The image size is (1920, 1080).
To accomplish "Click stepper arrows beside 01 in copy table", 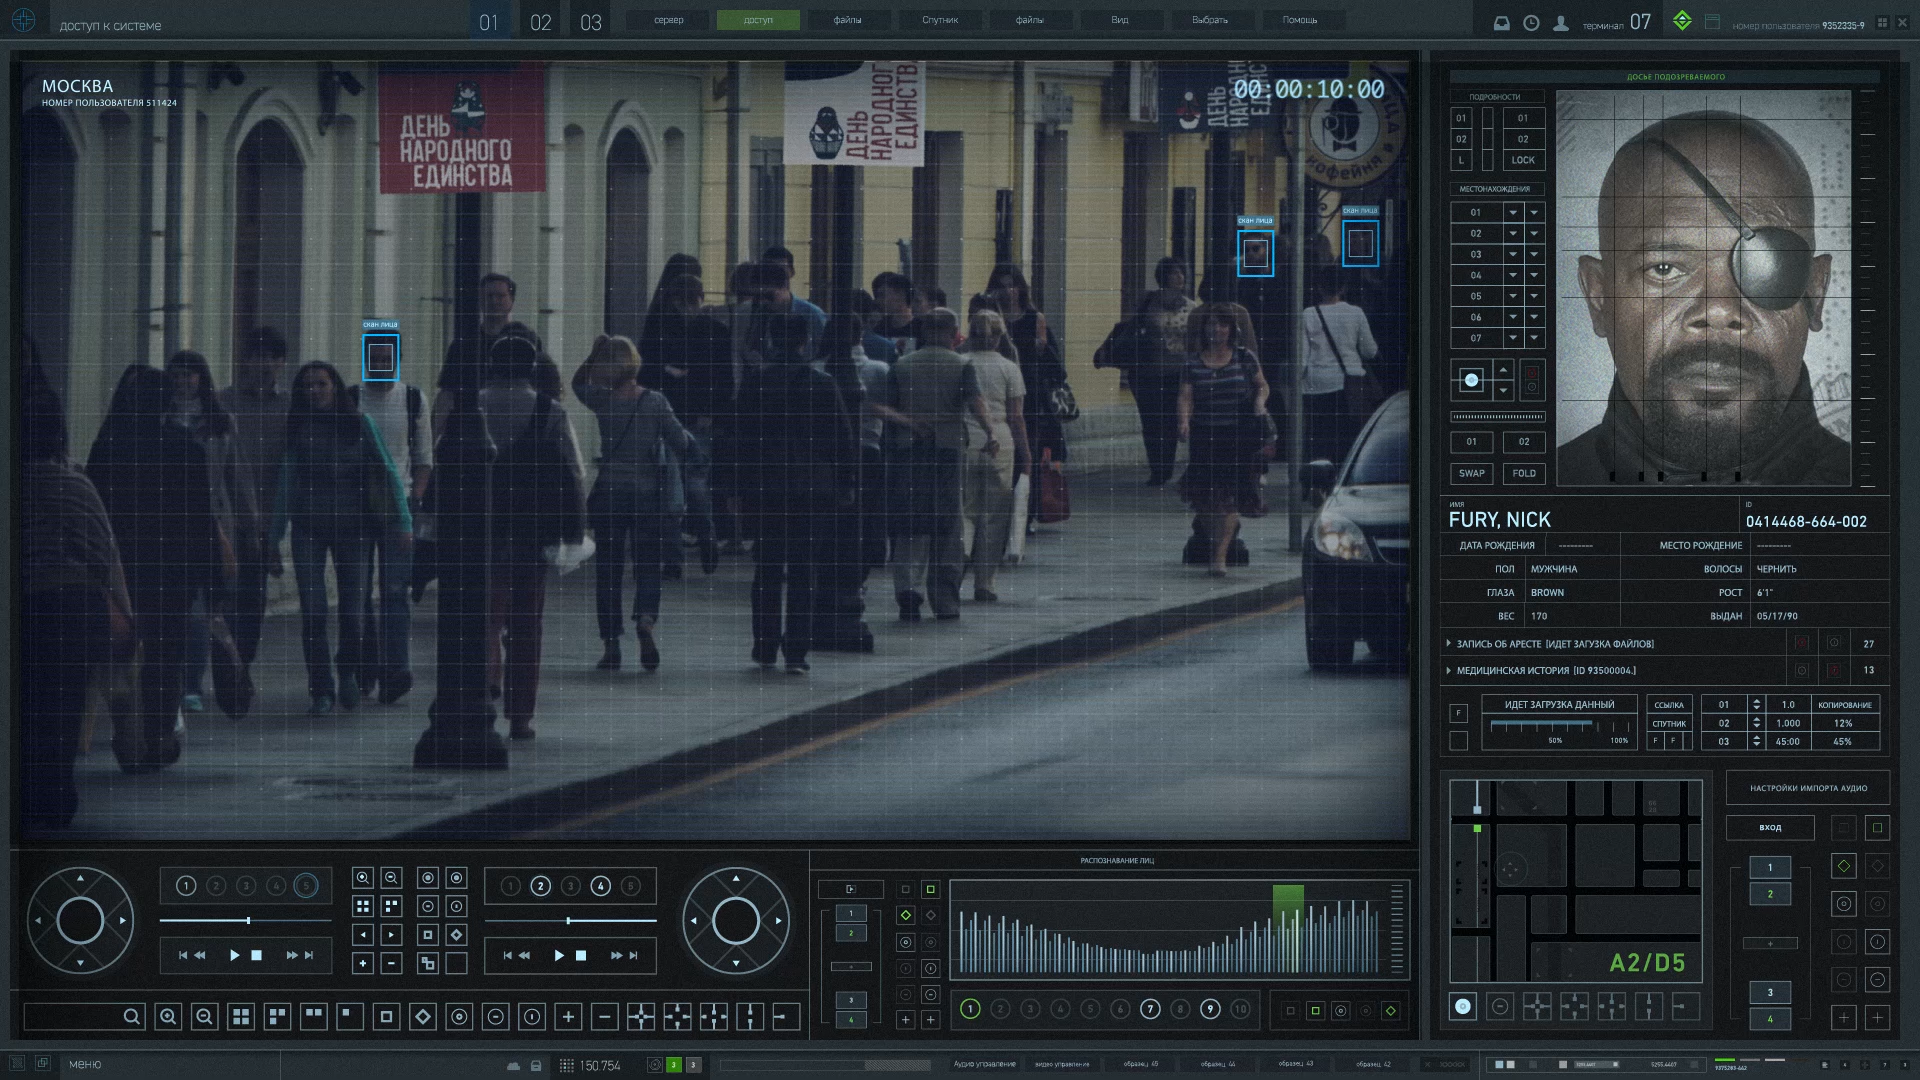I will [1756, 705].
